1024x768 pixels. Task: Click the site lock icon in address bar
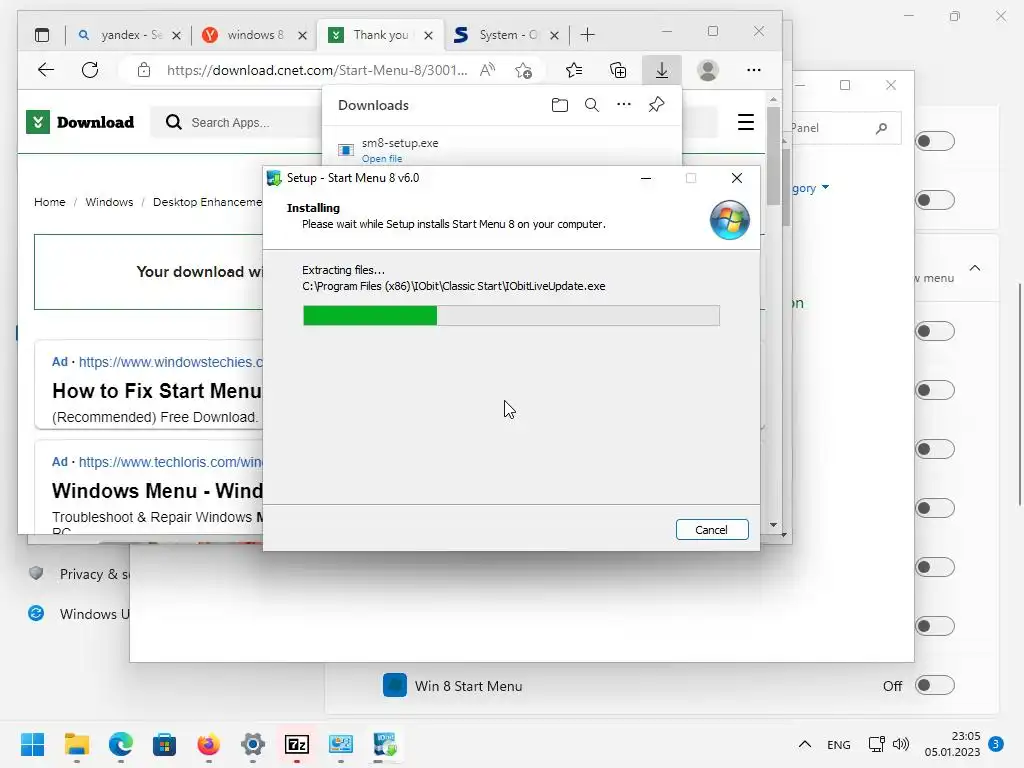click(144, 70)
